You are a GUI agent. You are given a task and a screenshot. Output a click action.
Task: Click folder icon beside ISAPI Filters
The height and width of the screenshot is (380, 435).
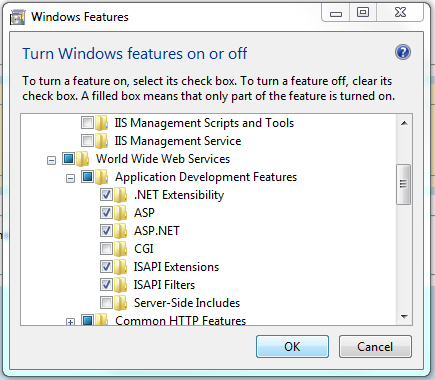coord(120,285)
